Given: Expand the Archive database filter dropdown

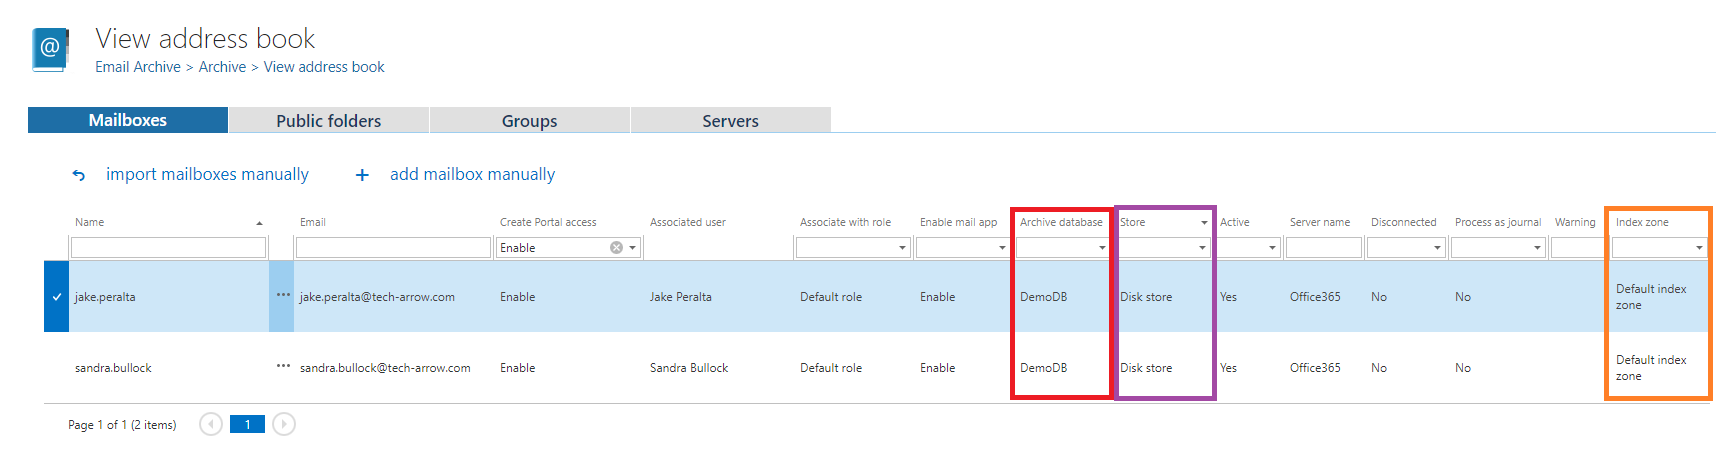Looking at the screenshot, I should (1102, 248).
